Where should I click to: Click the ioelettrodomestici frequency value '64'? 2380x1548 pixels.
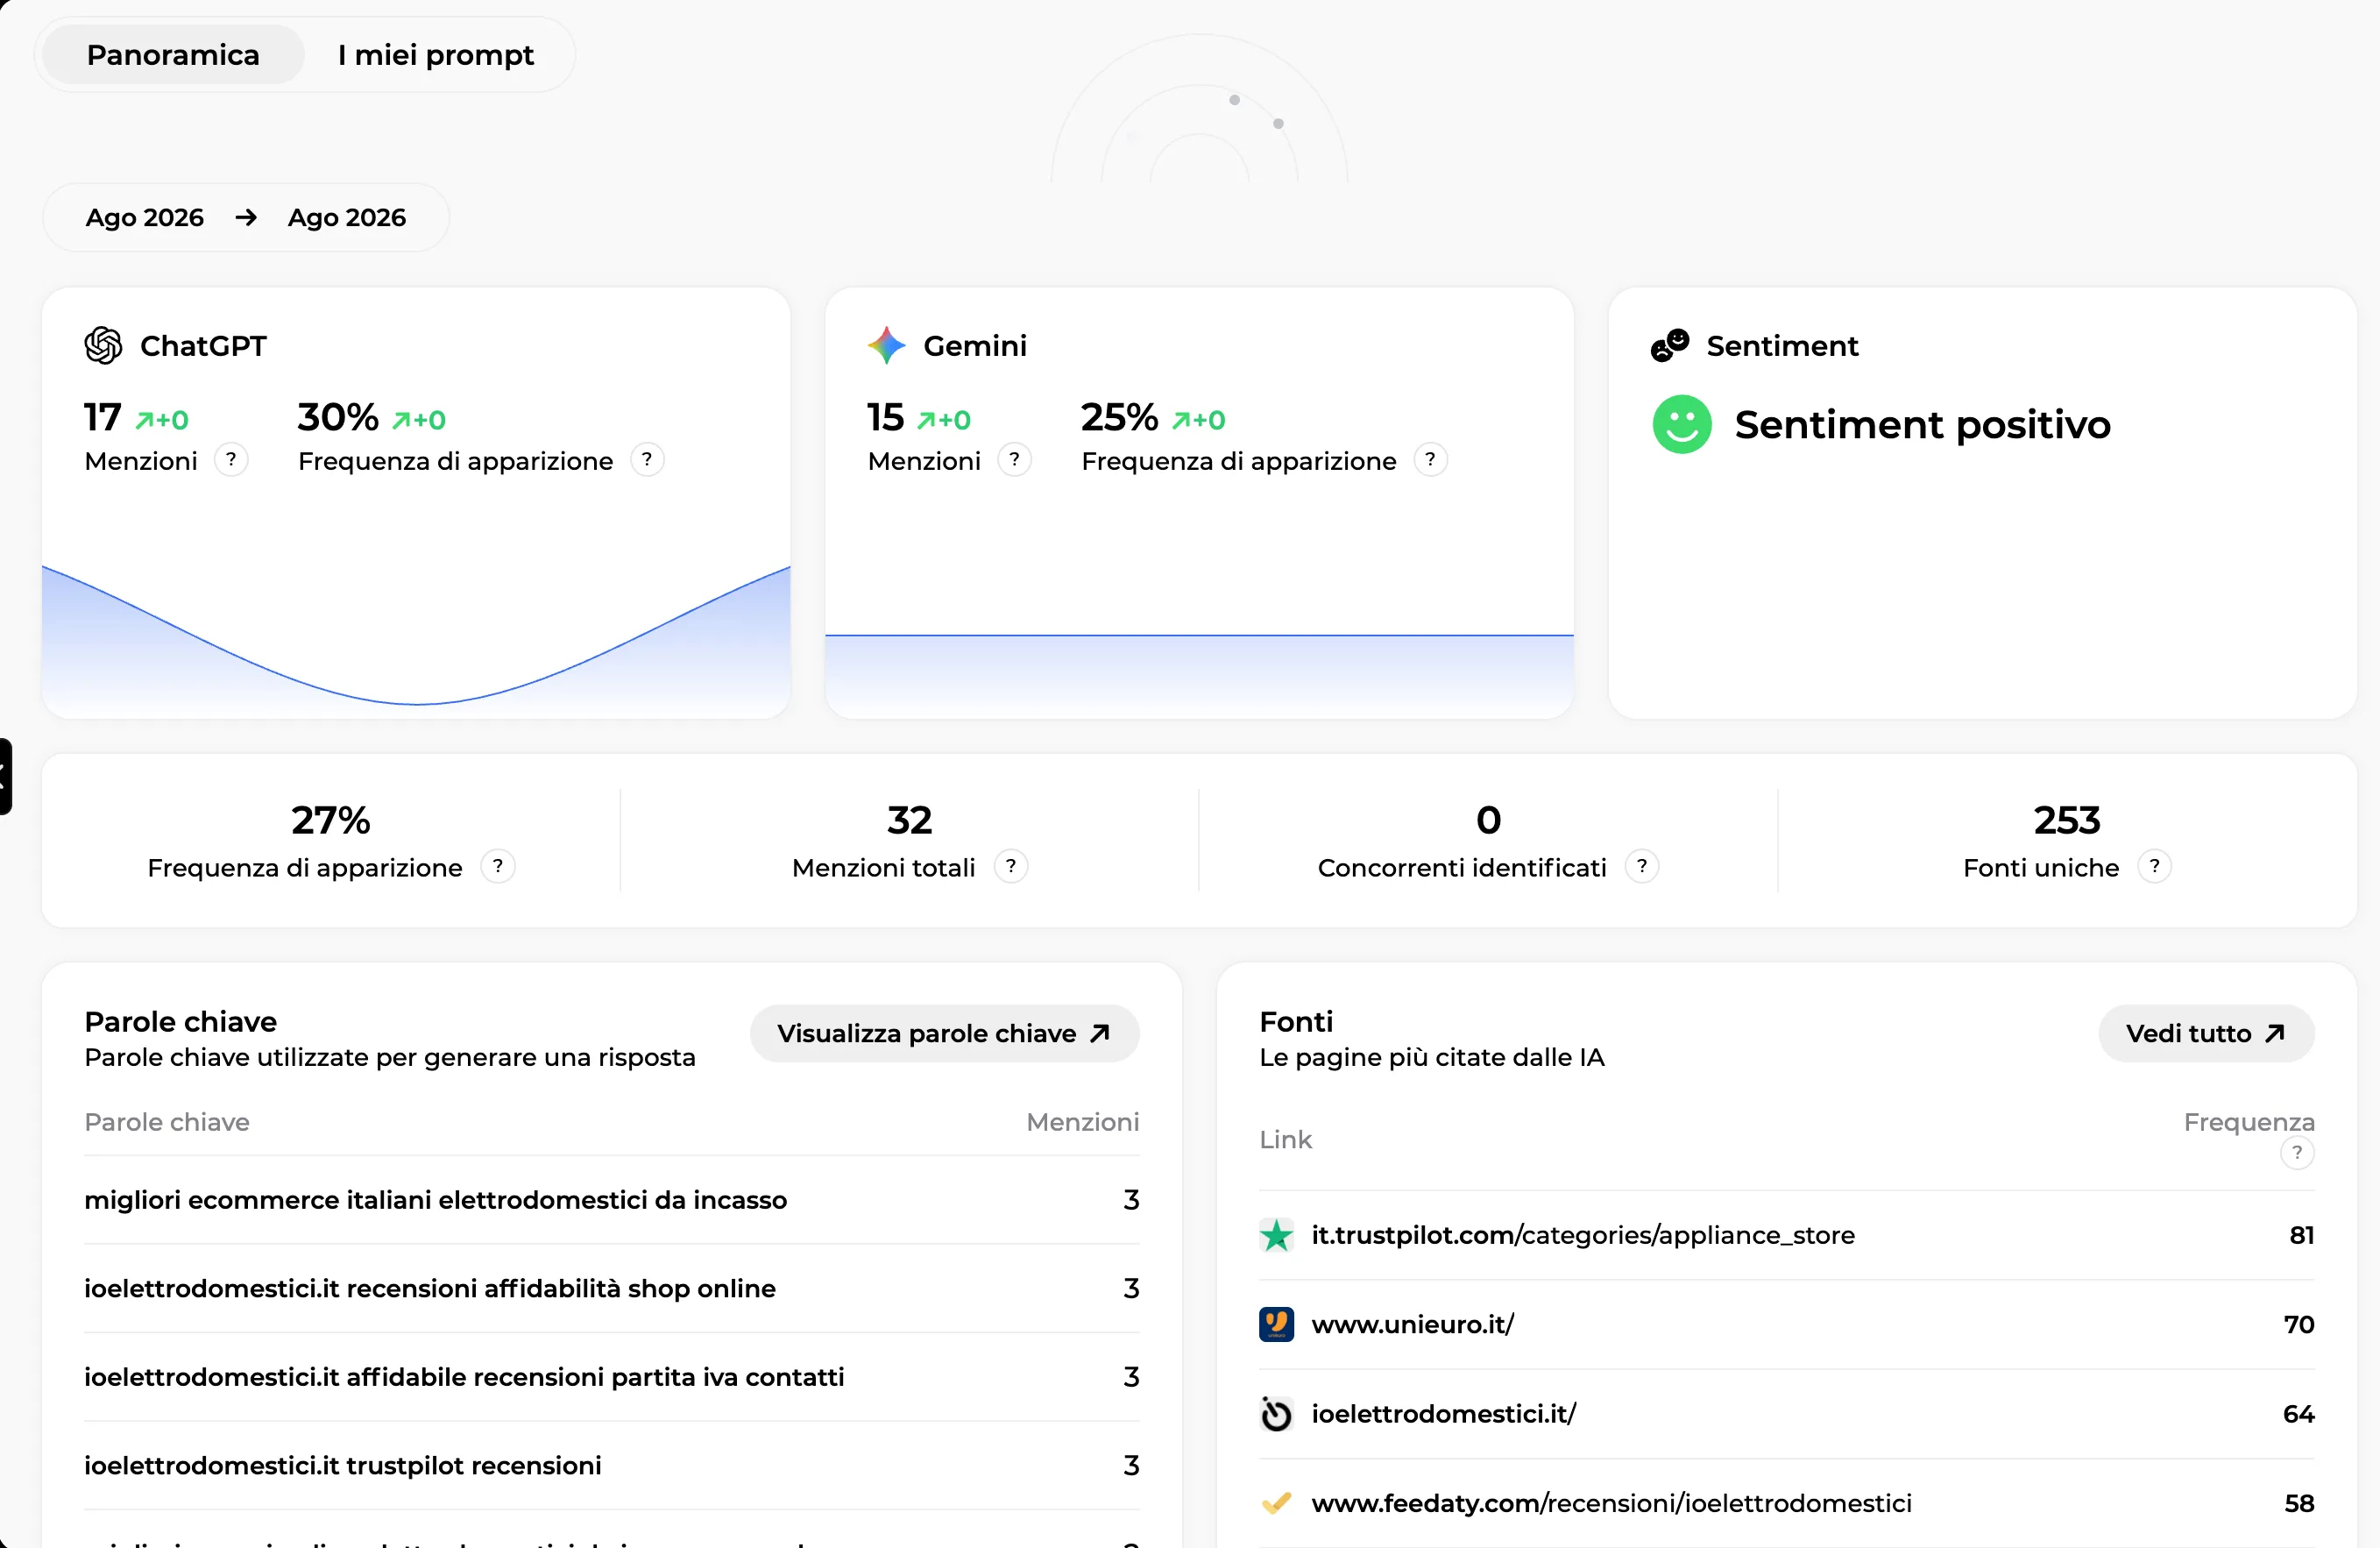tap(2299, 1414)
